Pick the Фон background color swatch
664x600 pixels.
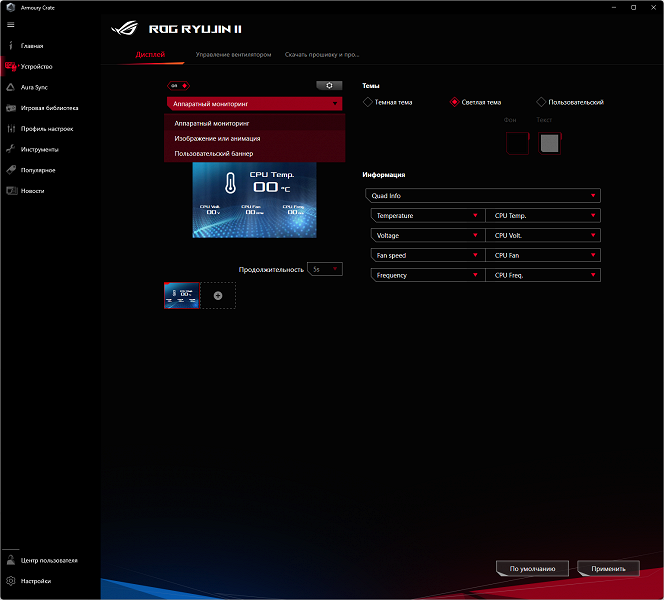(517, 143)
